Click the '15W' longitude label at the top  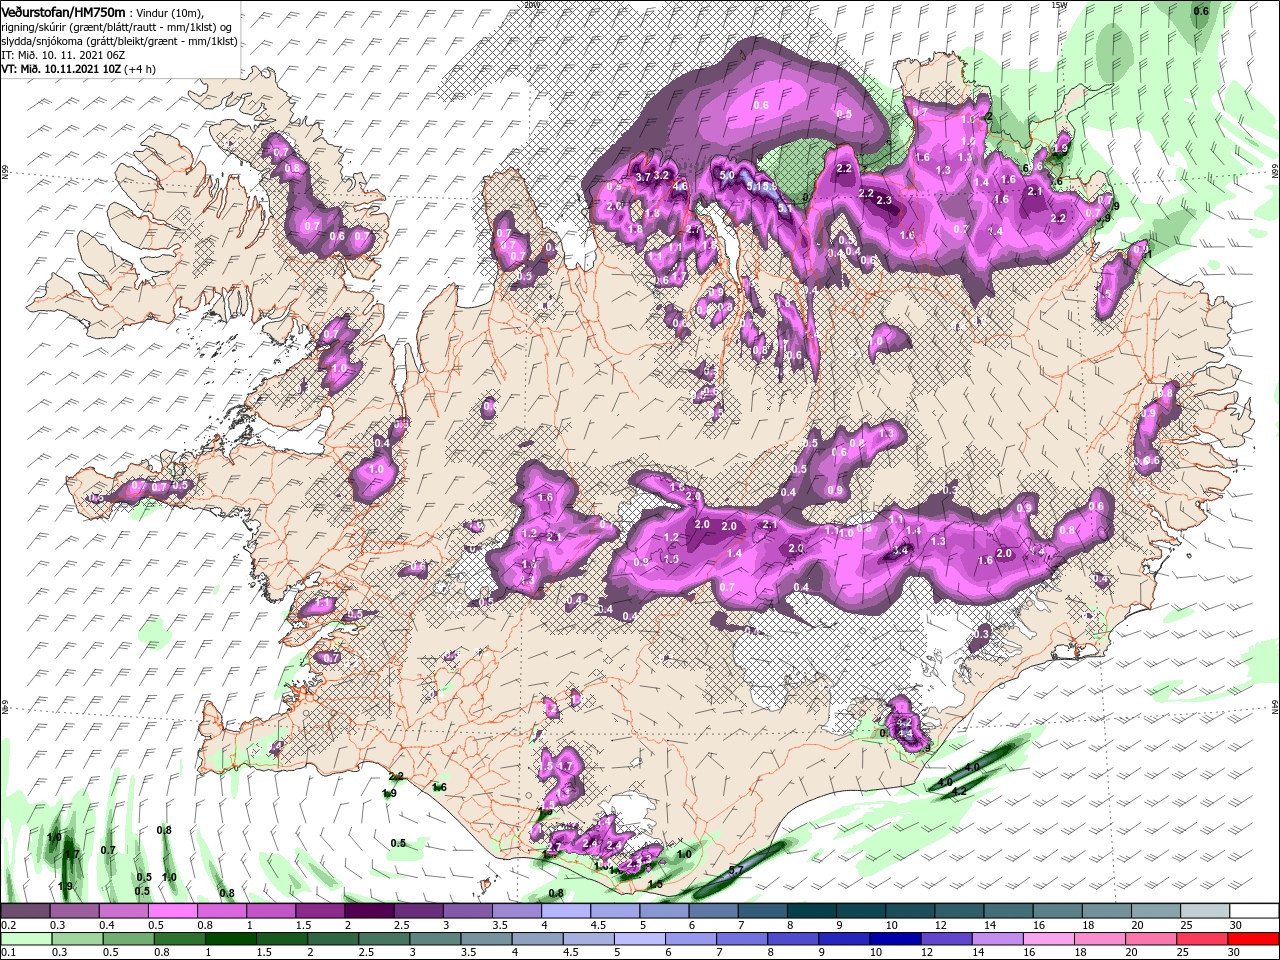[x=1059, y=5]
